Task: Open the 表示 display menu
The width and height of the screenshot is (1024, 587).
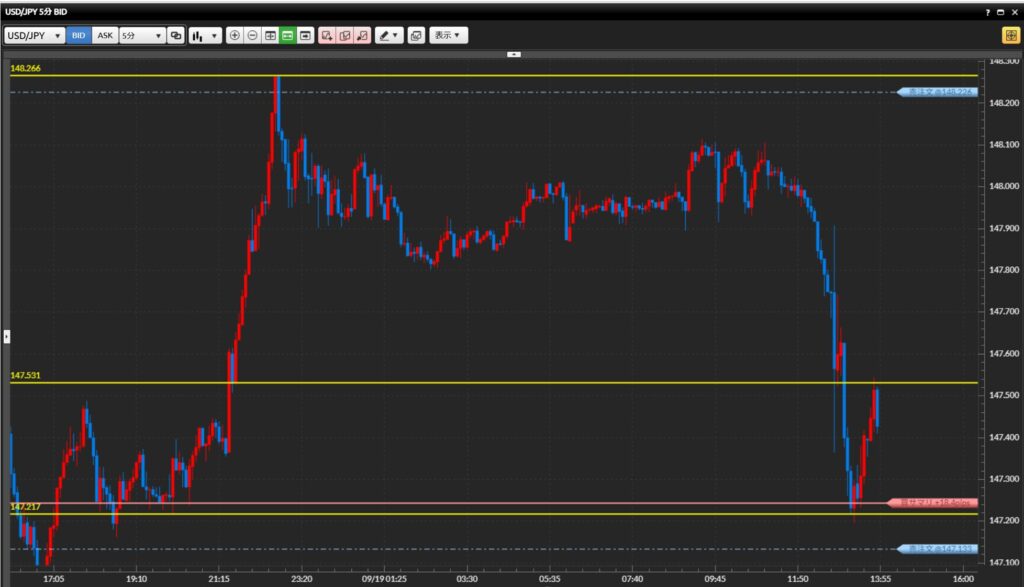Action: 448,35
